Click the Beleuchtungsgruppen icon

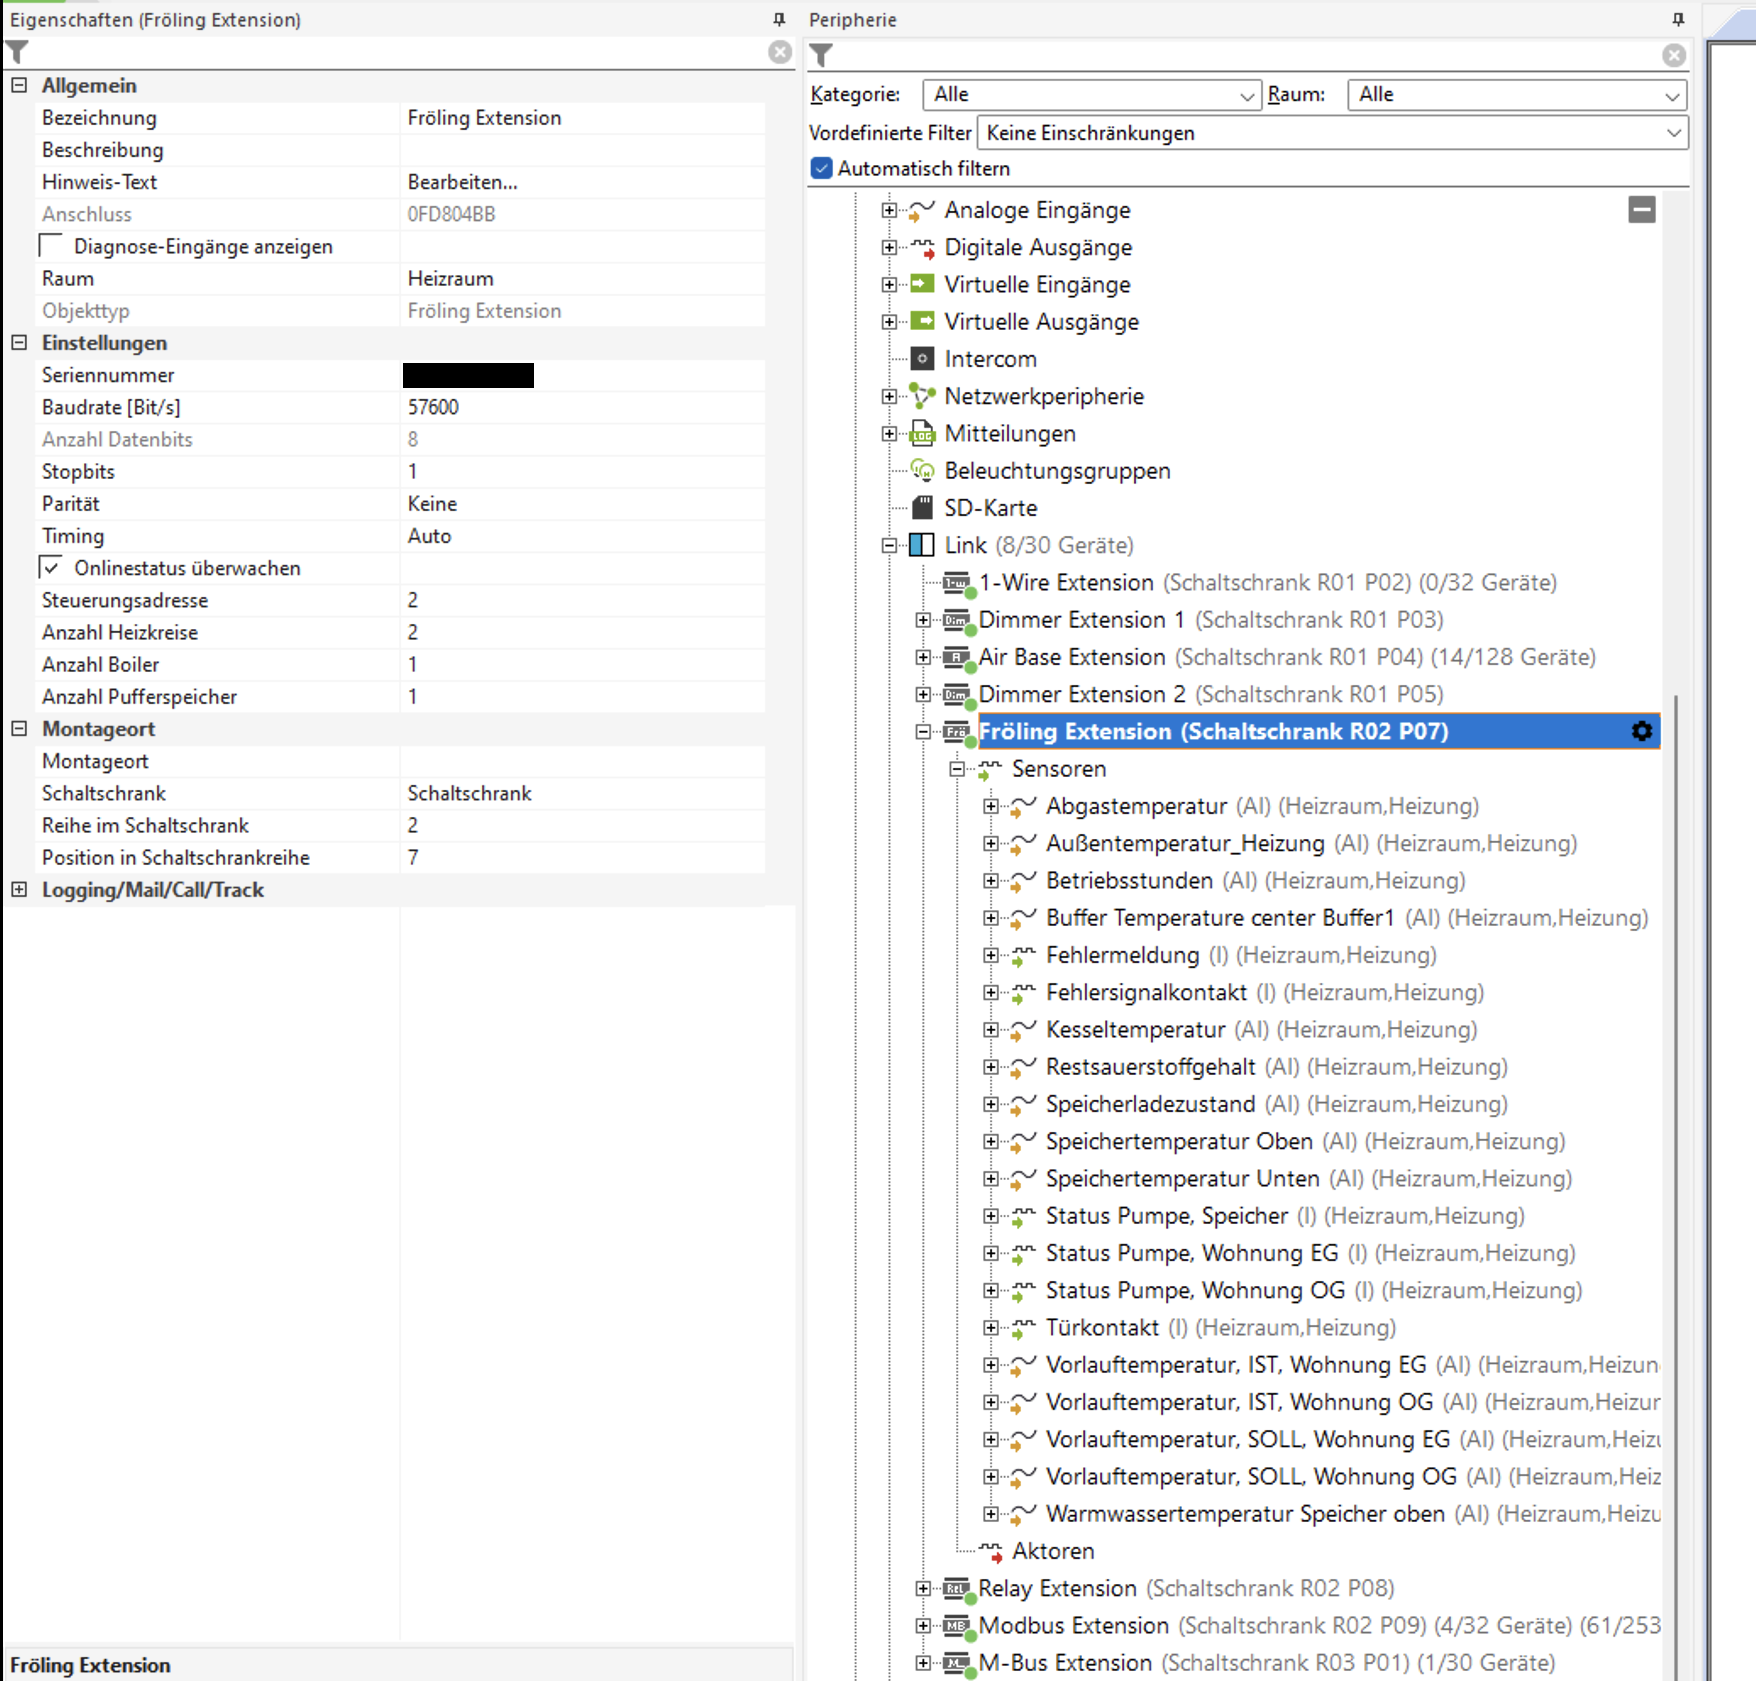point(921,470)
